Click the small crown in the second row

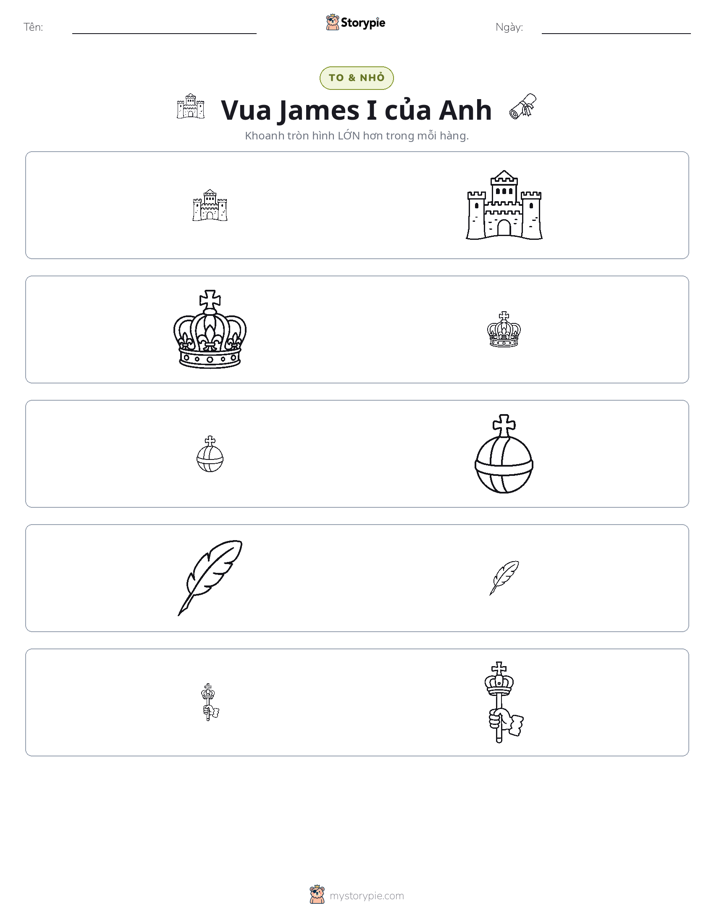pos(504,329)
